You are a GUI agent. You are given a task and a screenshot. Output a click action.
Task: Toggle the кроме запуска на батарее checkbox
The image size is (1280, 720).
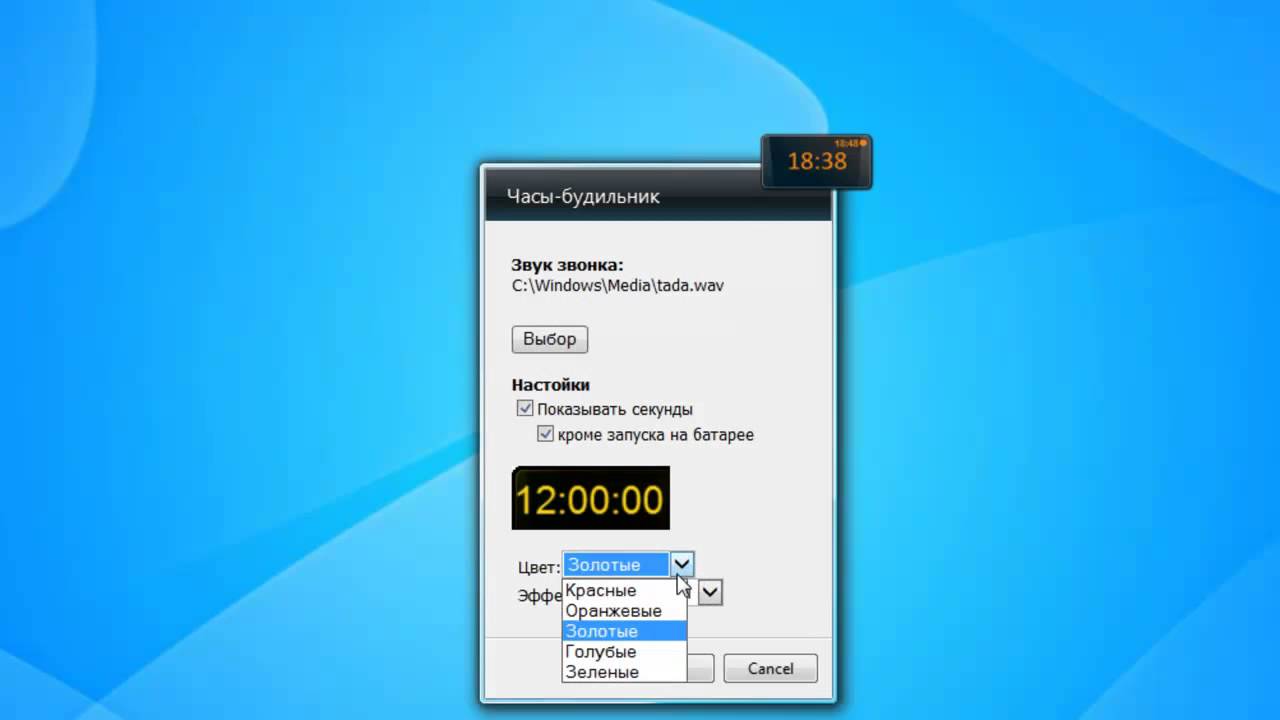point(545,434)
